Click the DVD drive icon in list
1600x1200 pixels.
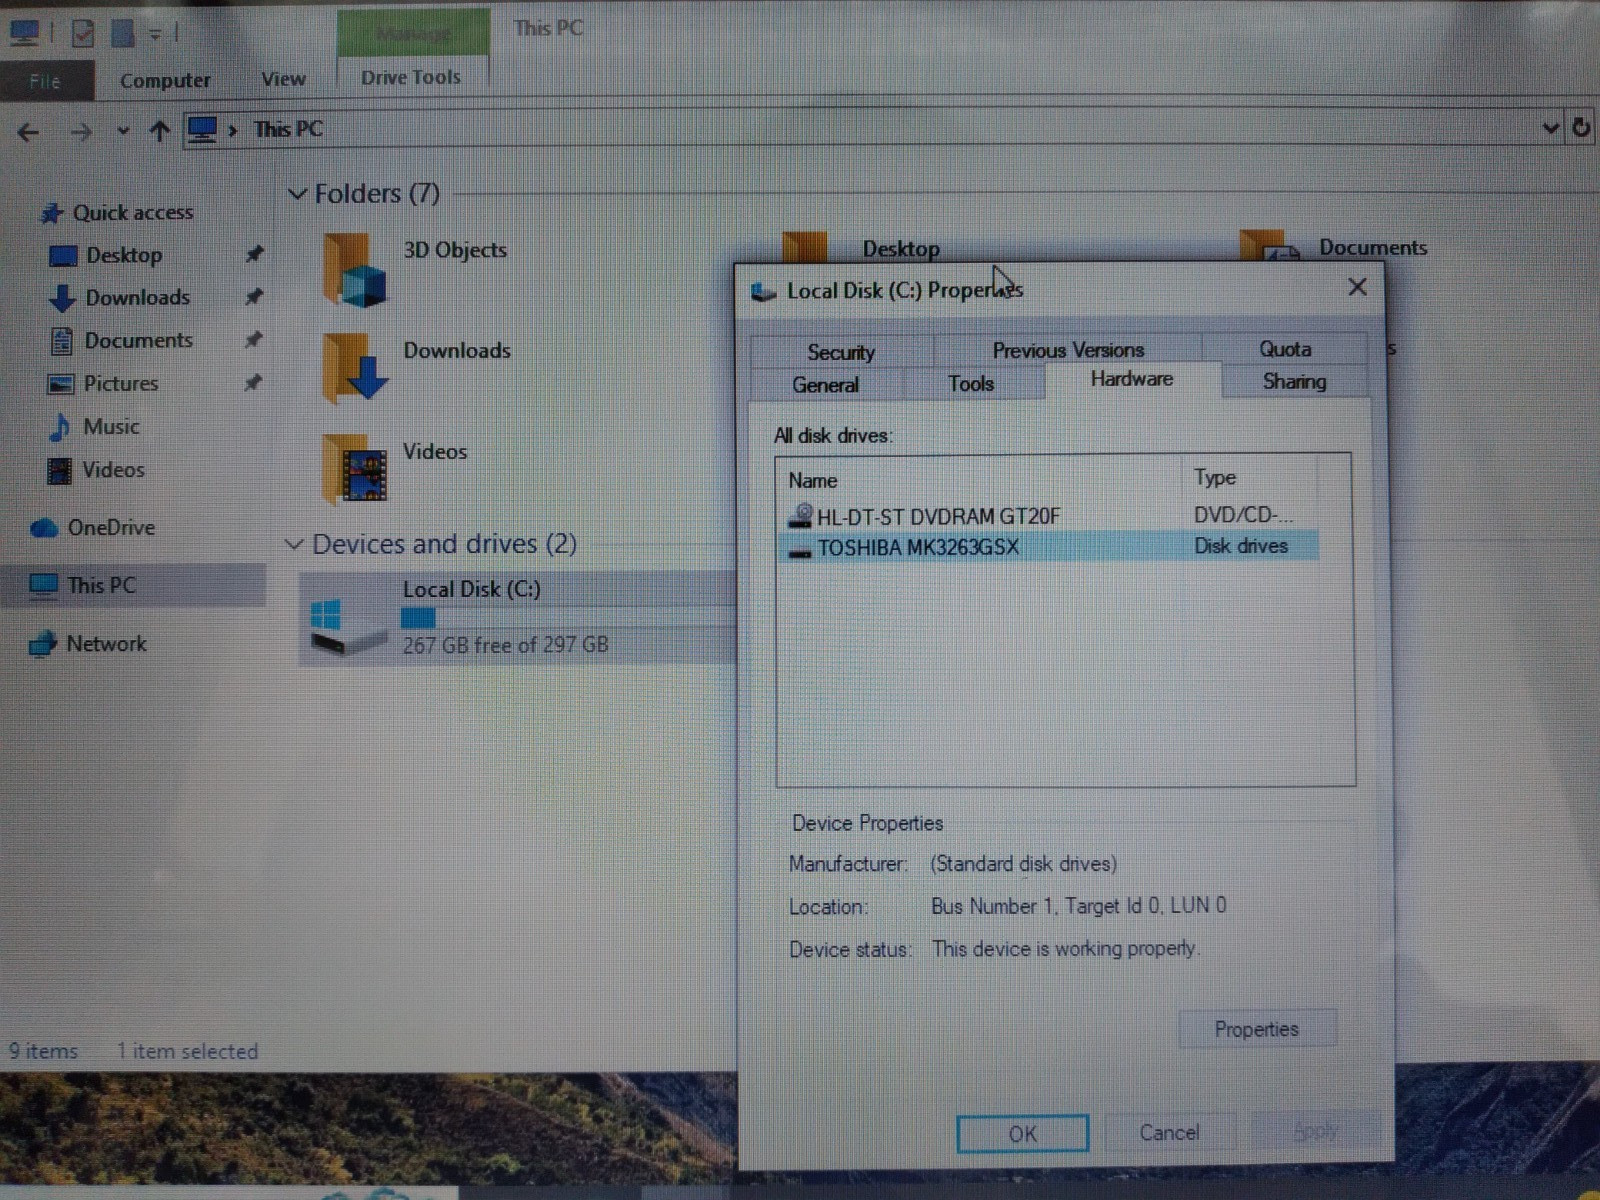point(801,516)
